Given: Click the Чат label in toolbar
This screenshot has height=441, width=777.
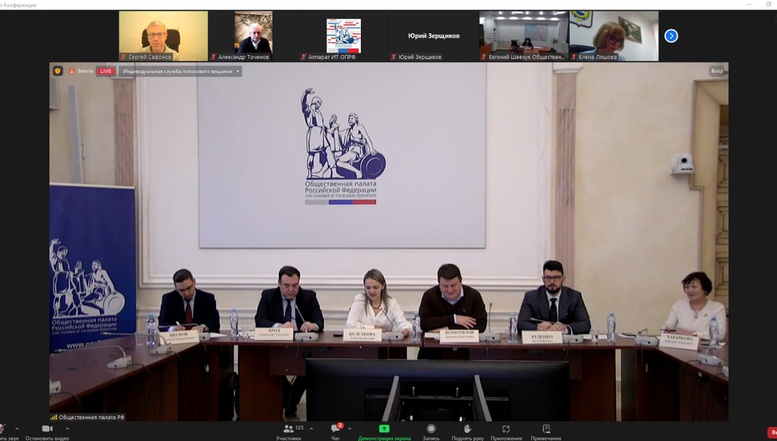Looking at the screenshot, I should point(335,438).
